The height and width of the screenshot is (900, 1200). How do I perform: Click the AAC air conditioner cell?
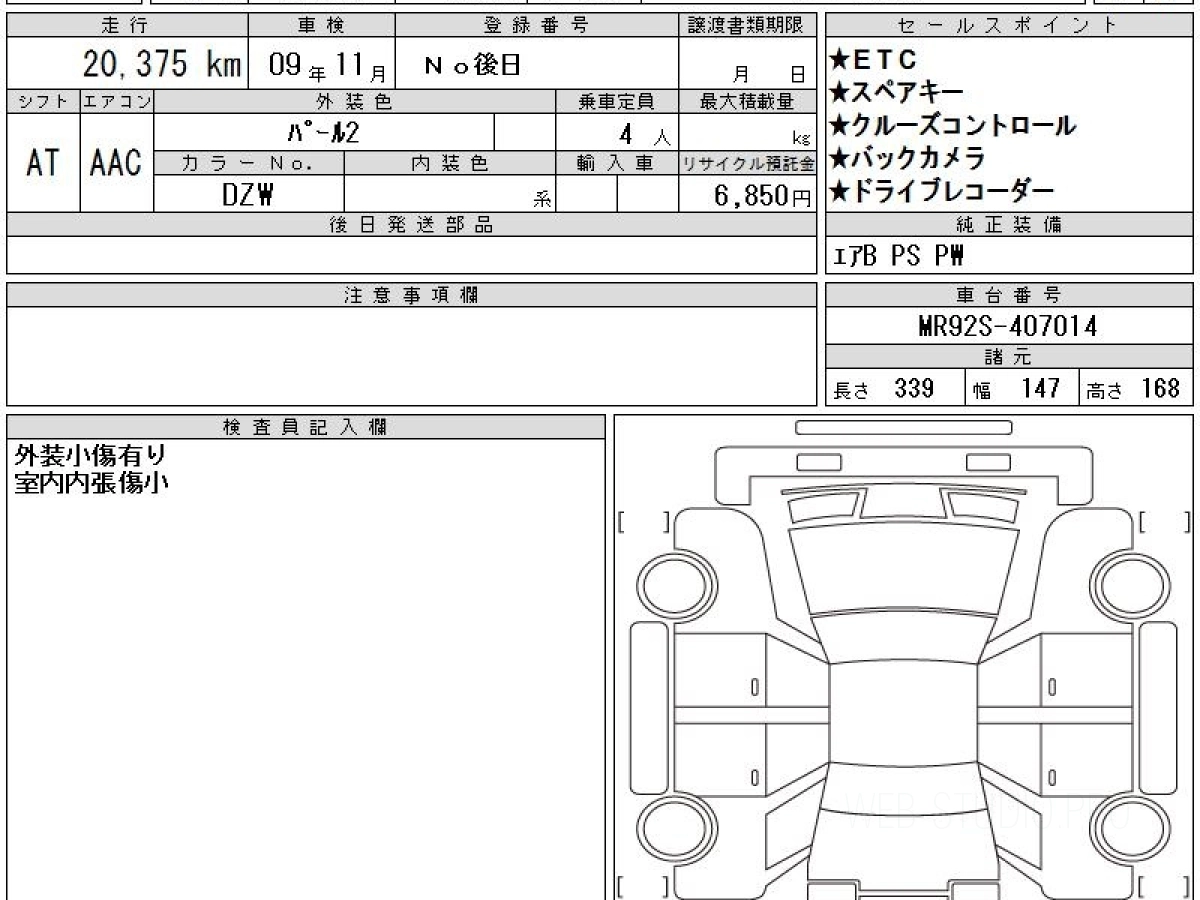tap(116, 163)
